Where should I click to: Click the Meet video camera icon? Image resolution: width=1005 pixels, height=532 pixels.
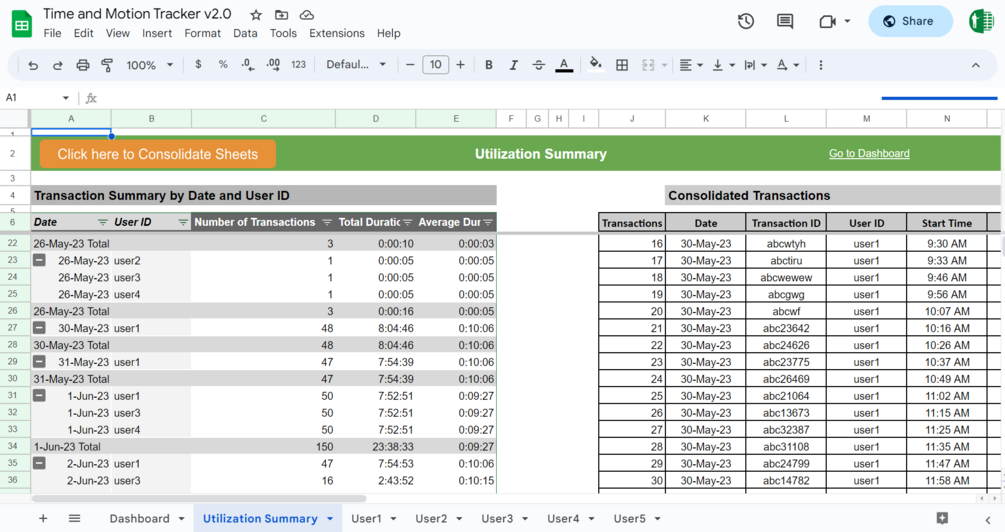tap(827, 21)
